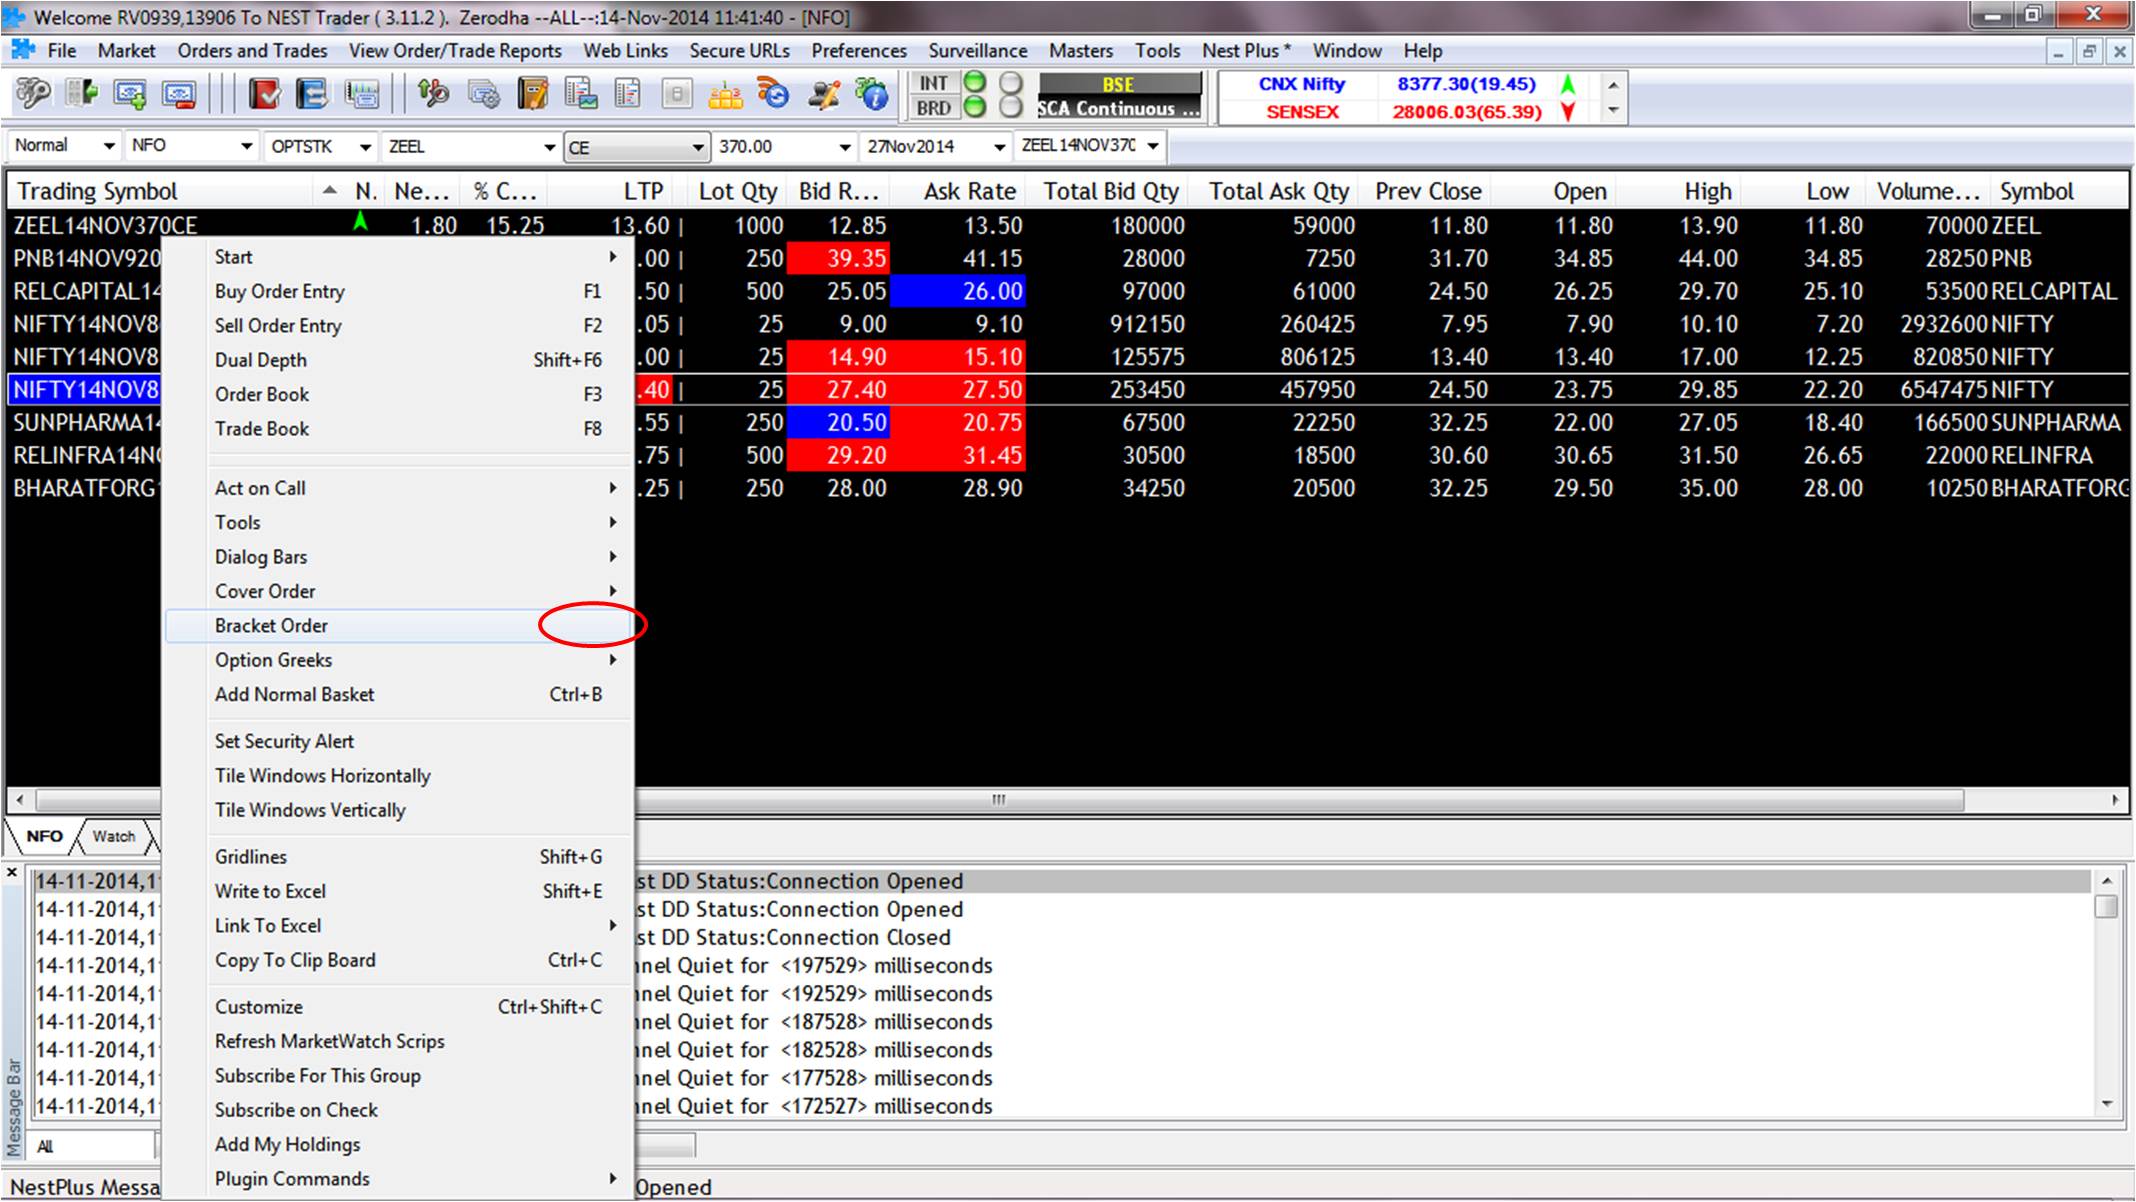Click the Total Bid Qty column header

tap(1110, 191)
